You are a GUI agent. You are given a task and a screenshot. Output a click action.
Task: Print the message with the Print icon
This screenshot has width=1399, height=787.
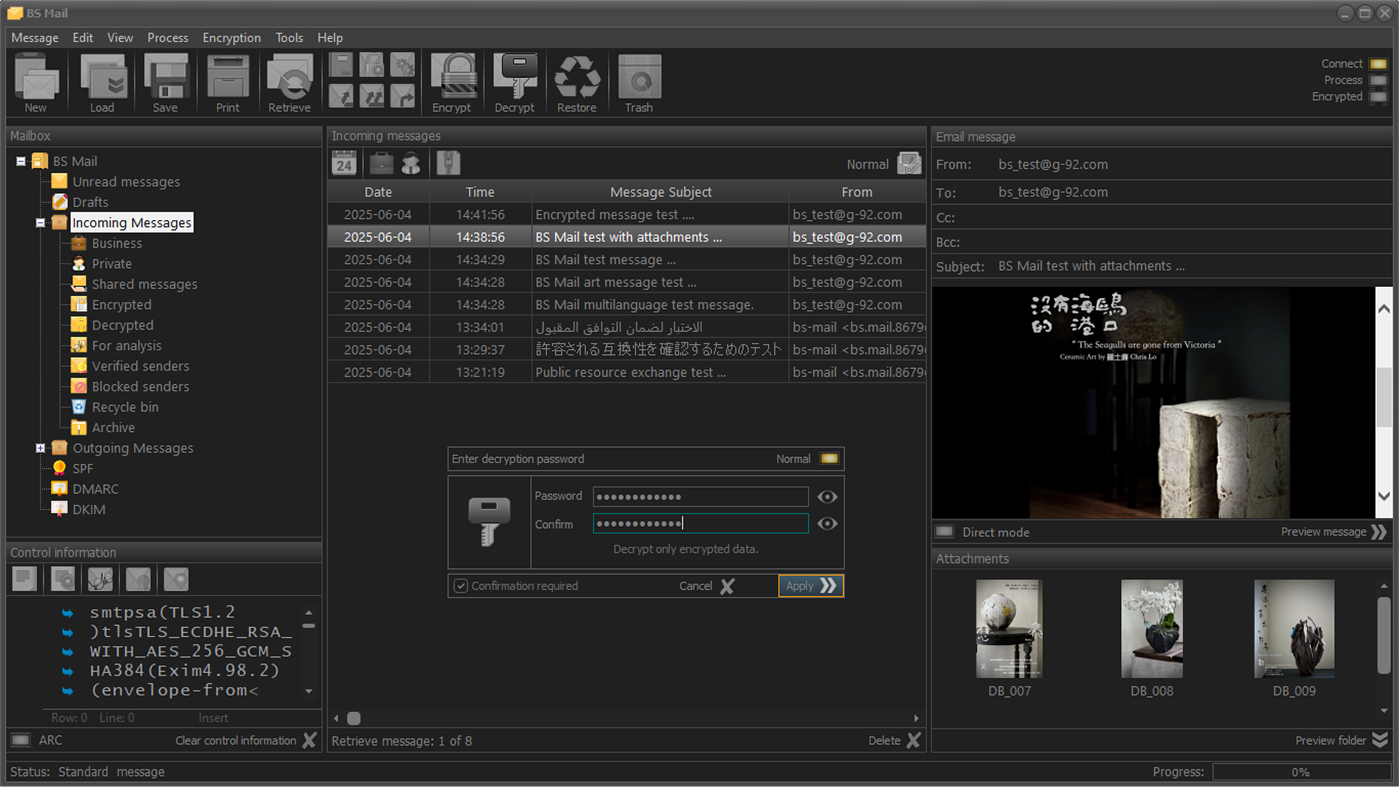tap(228, 83)
